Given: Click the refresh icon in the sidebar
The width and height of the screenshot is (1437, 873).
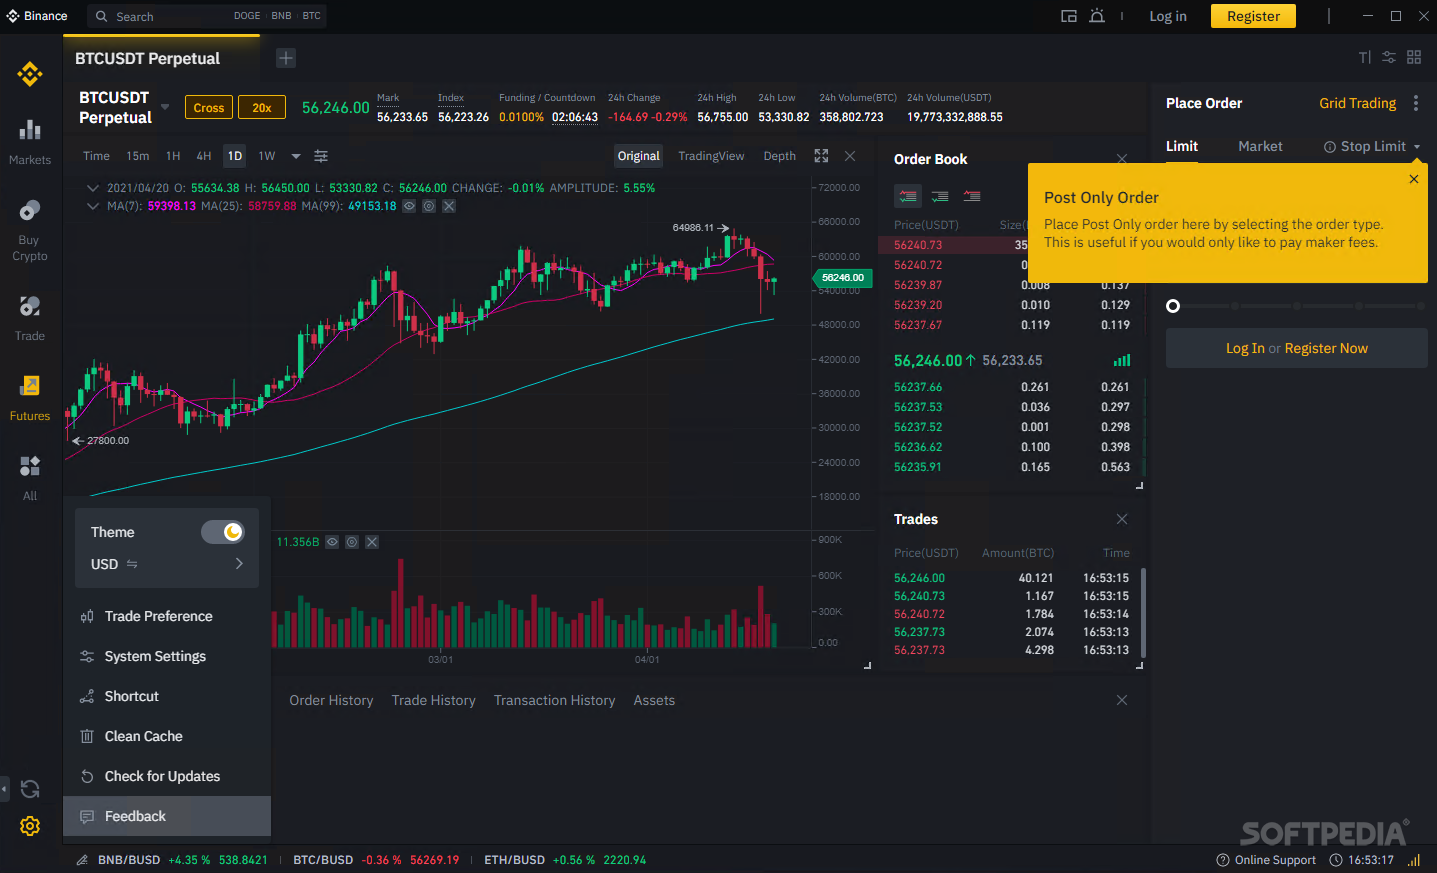Looking at the screenshot, I should pyautogui.click(x=30, y=789).
